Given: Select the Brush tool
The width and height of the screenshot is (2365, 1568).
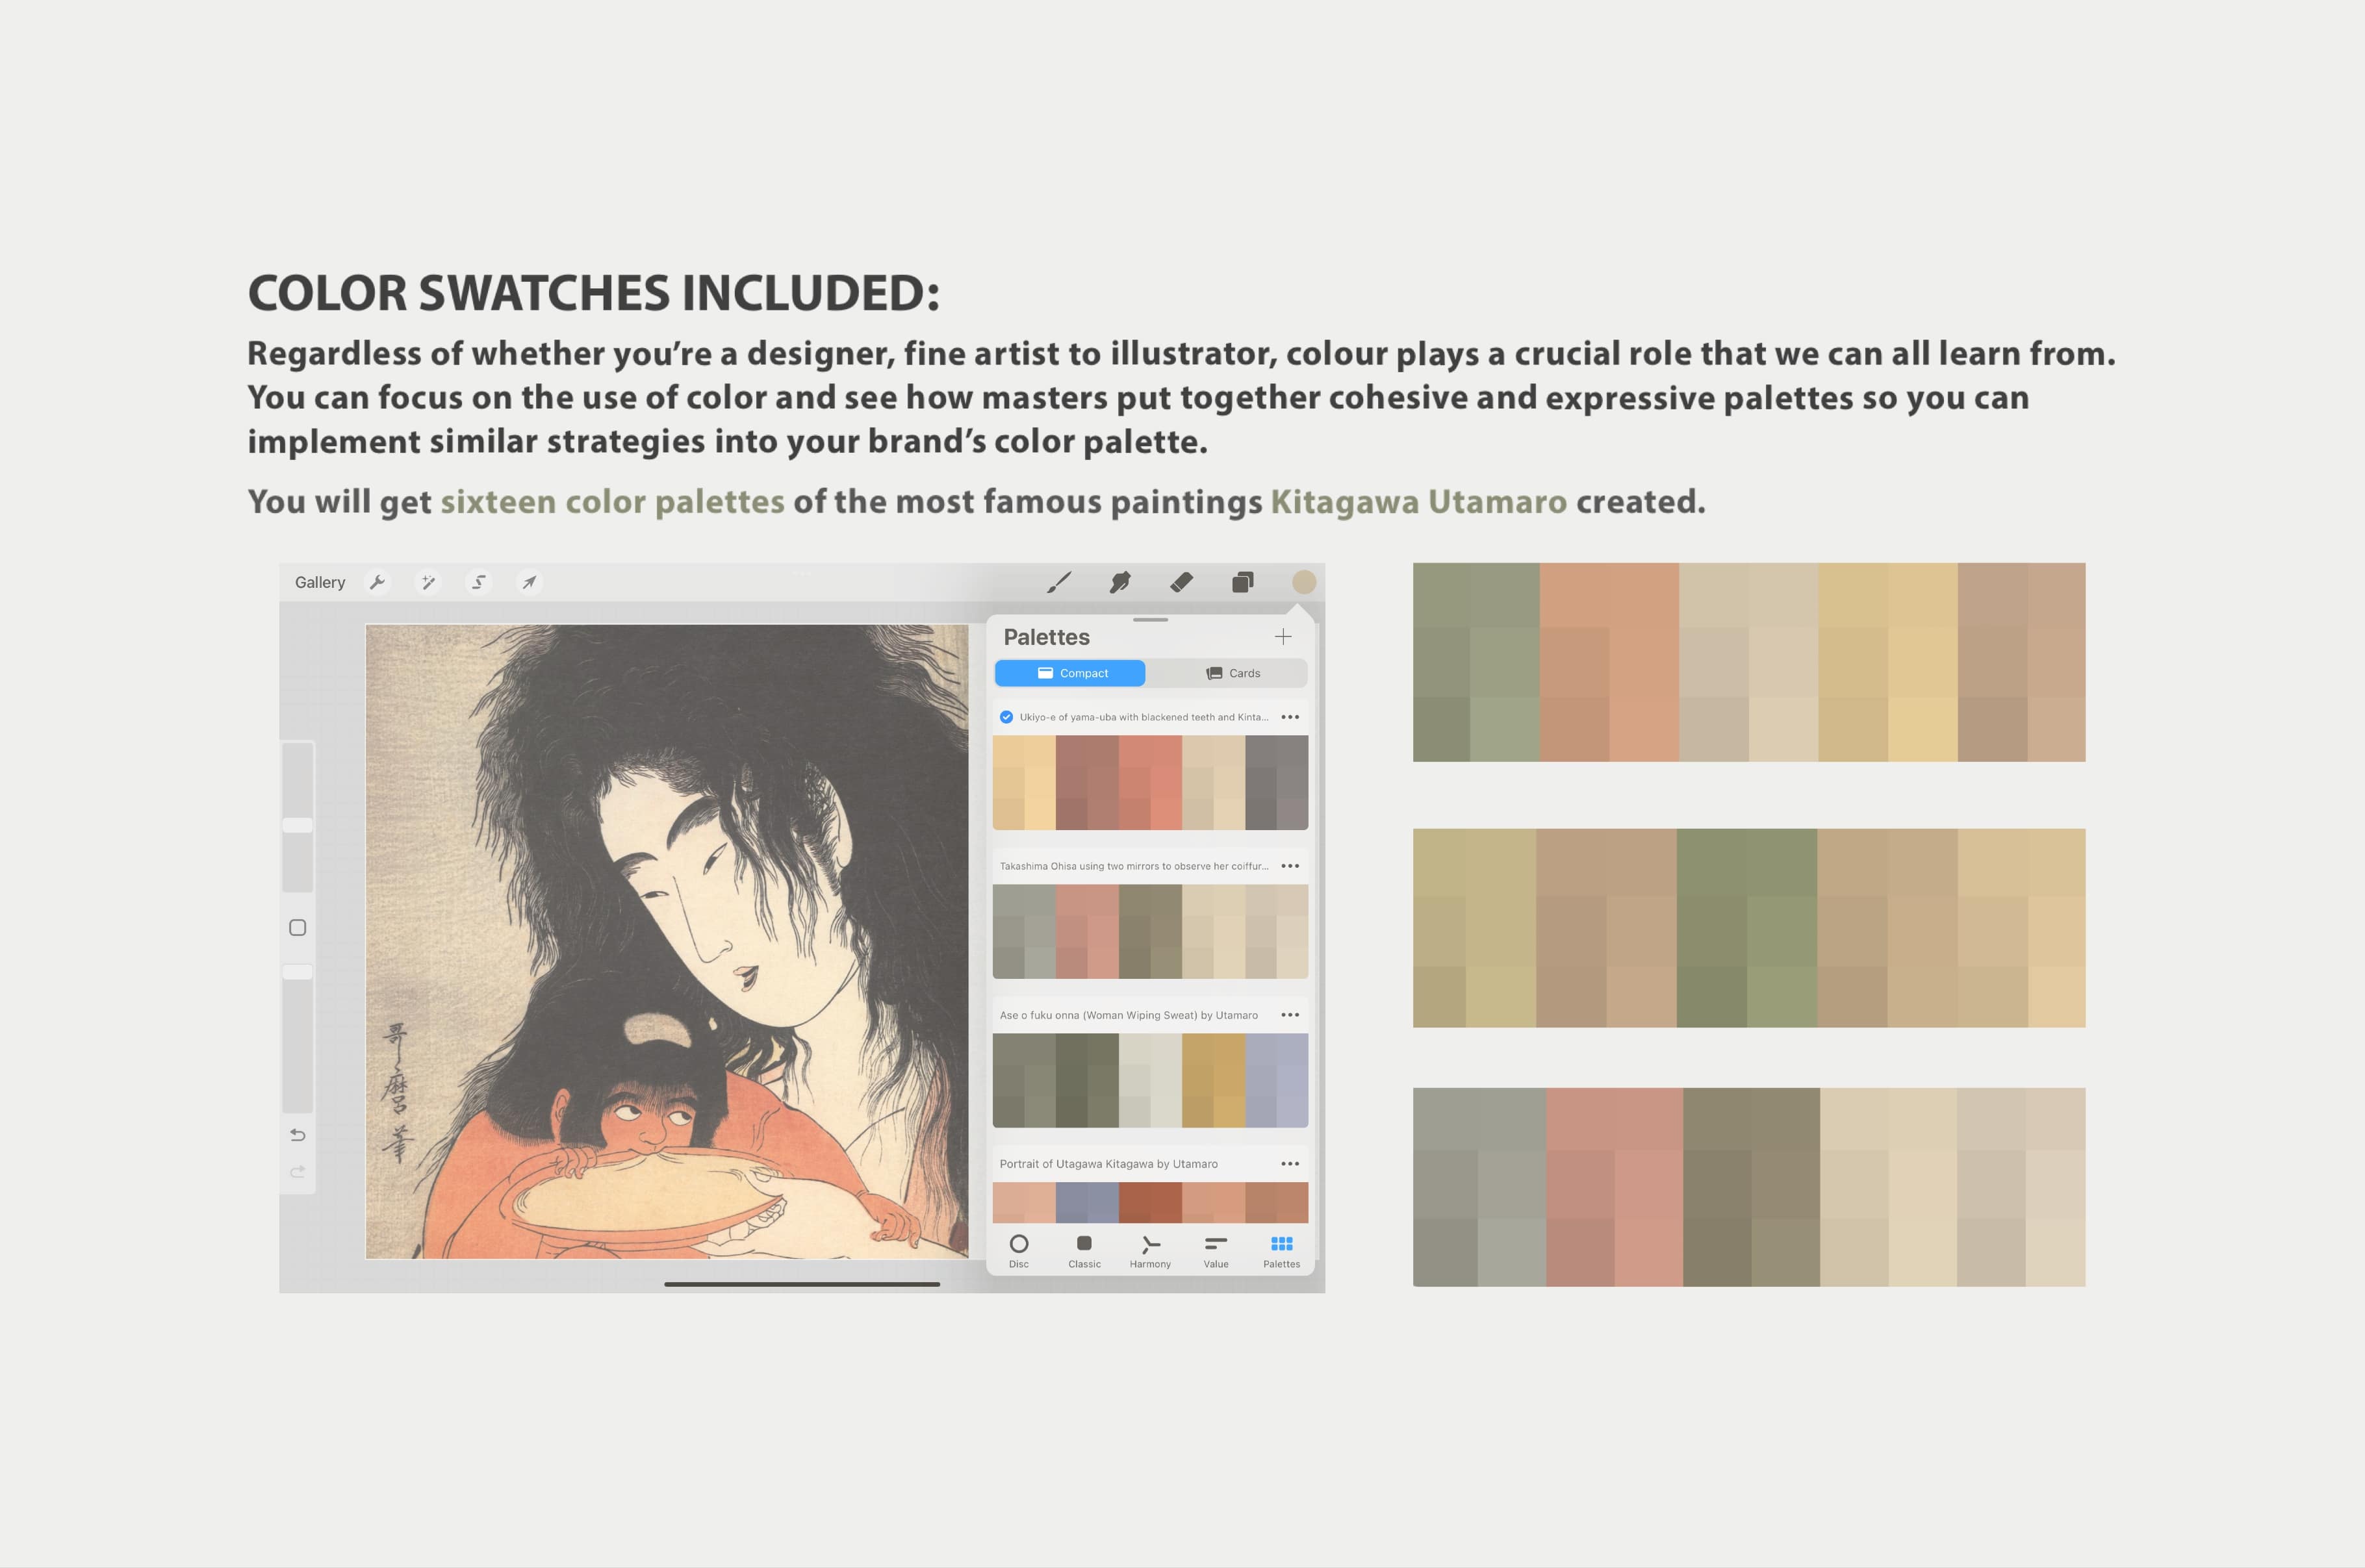Looking at the screenshot, I should point(1061,582).
